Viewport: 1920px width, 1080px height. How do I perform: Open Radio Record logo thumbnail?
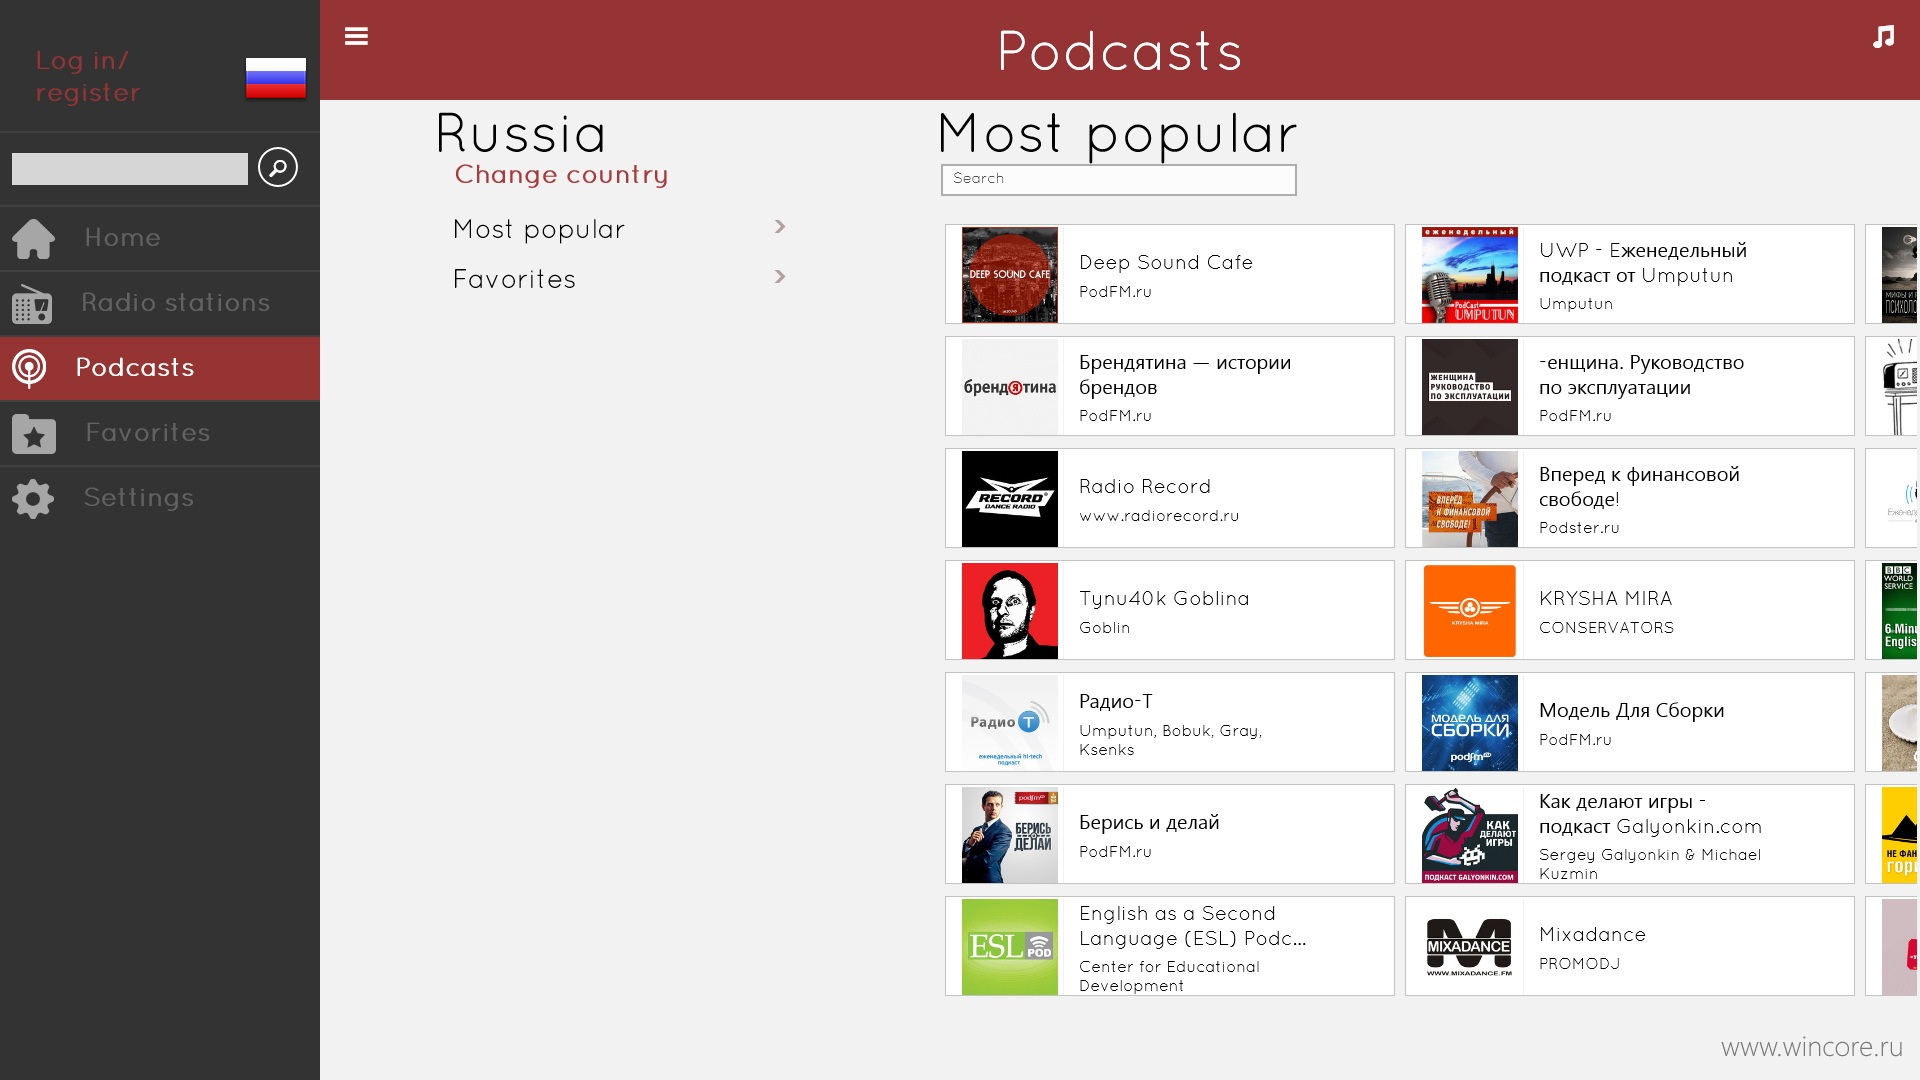pyautogui.click(x=1009, y=498)
